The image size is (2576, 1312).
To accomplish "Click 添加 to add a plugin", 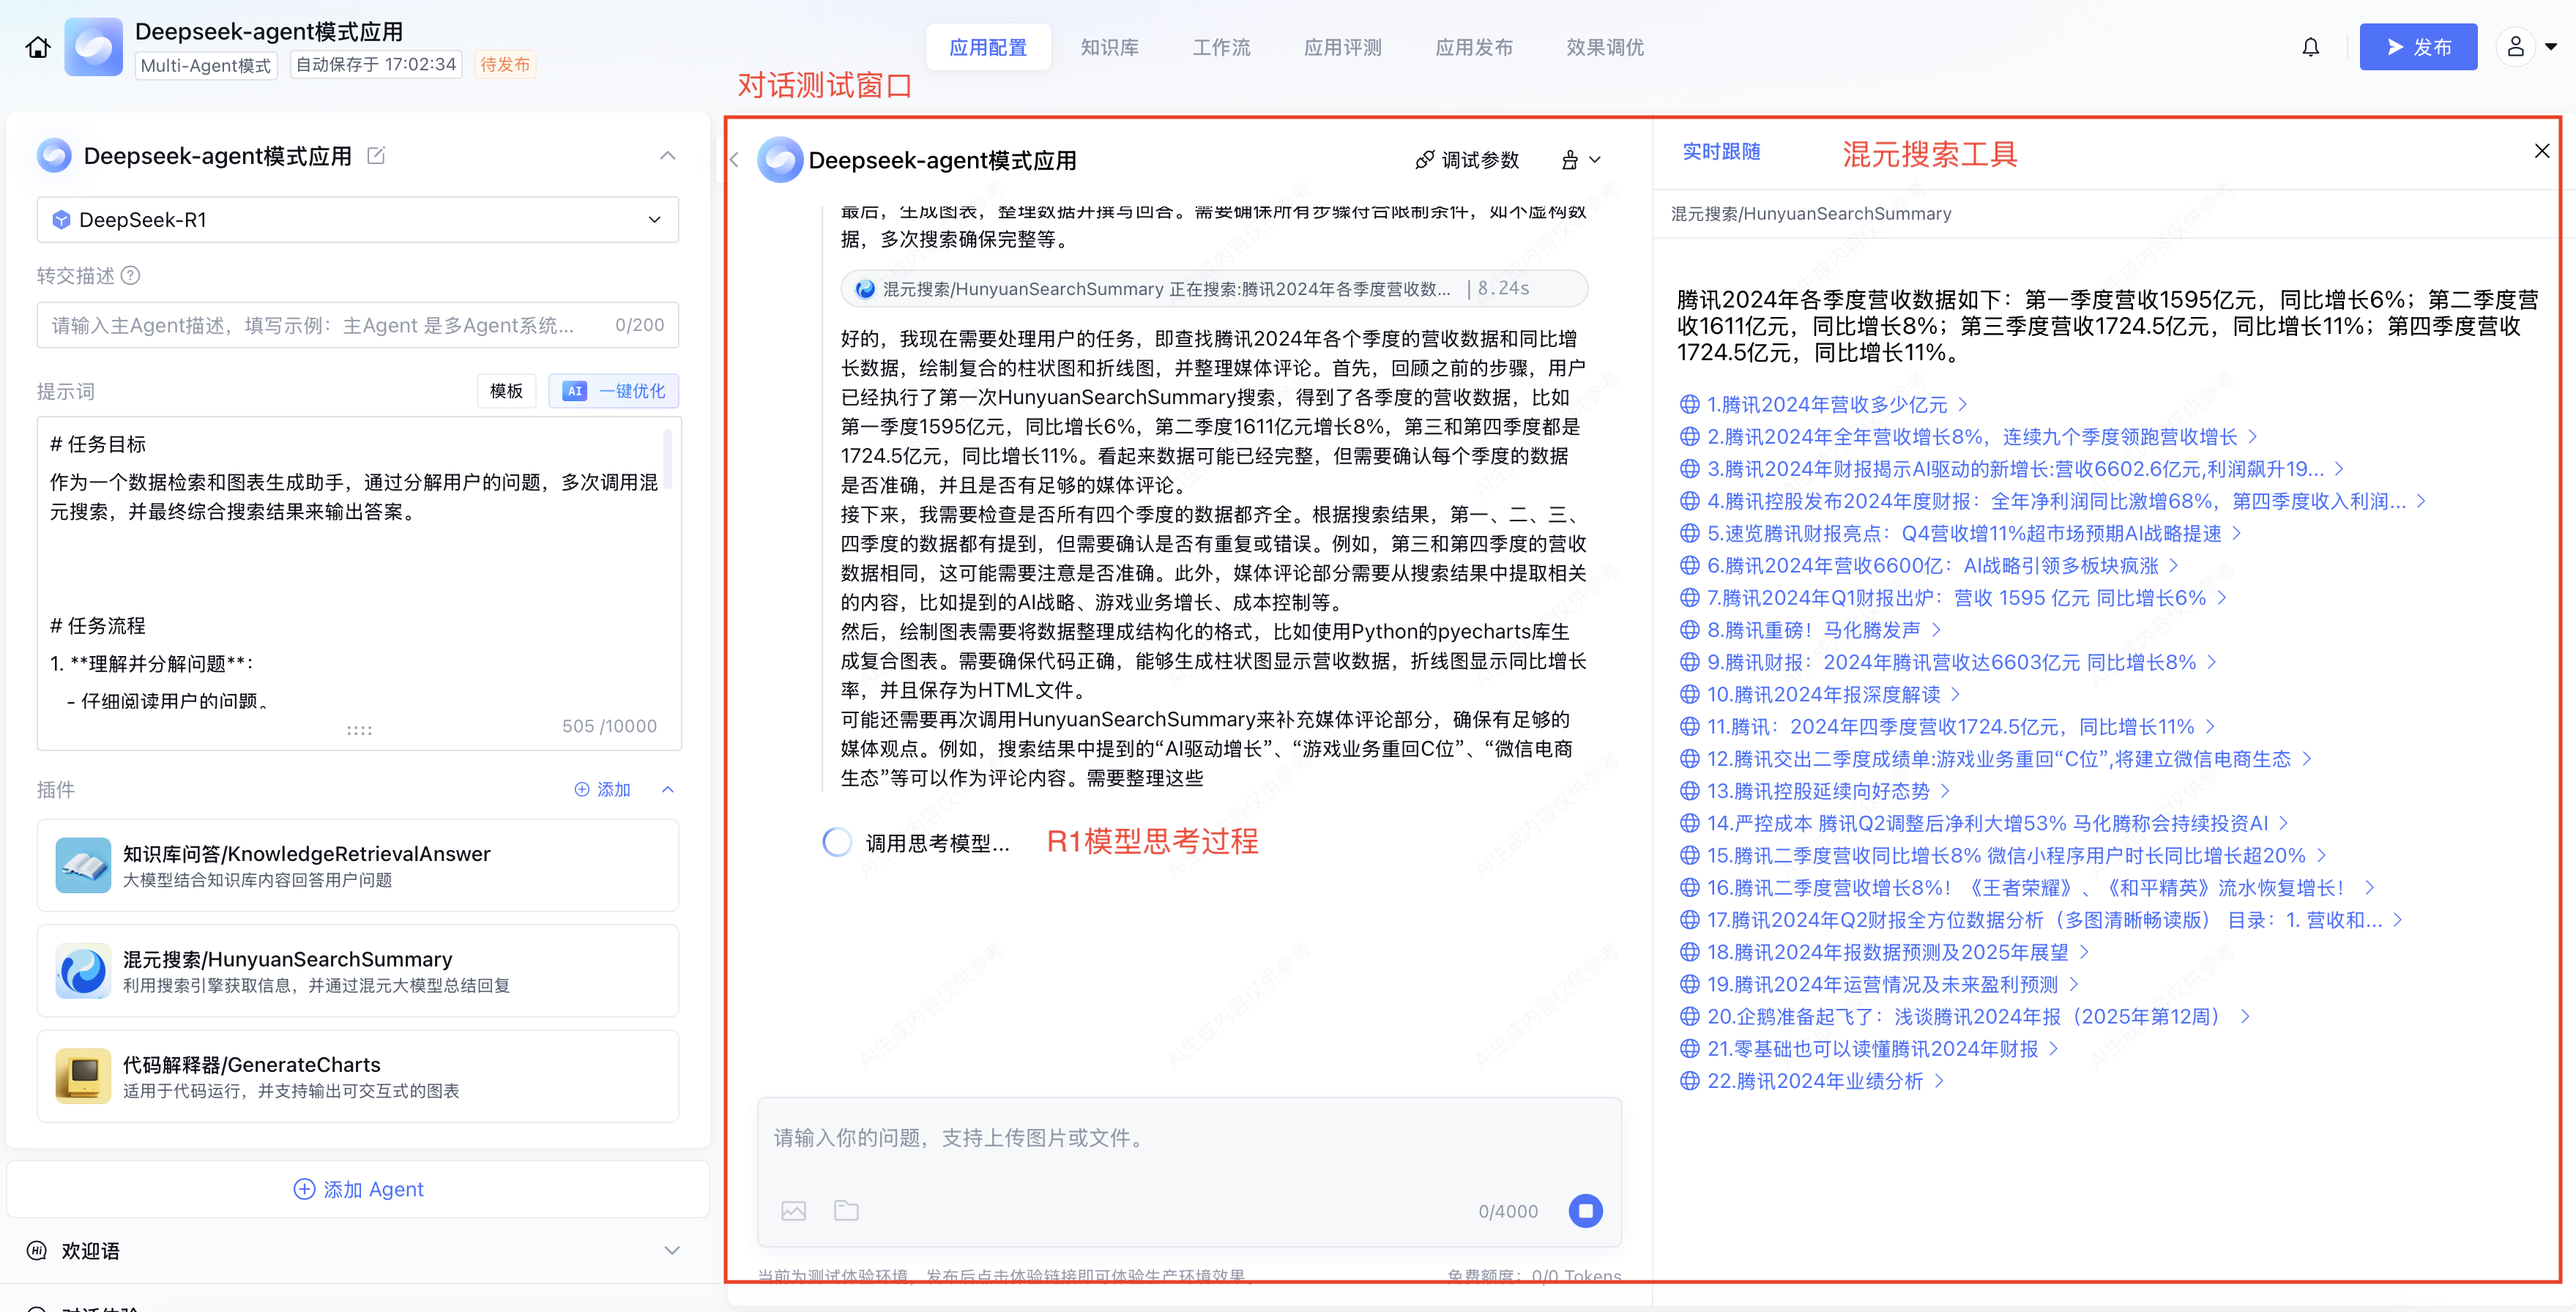I will 603,789.
